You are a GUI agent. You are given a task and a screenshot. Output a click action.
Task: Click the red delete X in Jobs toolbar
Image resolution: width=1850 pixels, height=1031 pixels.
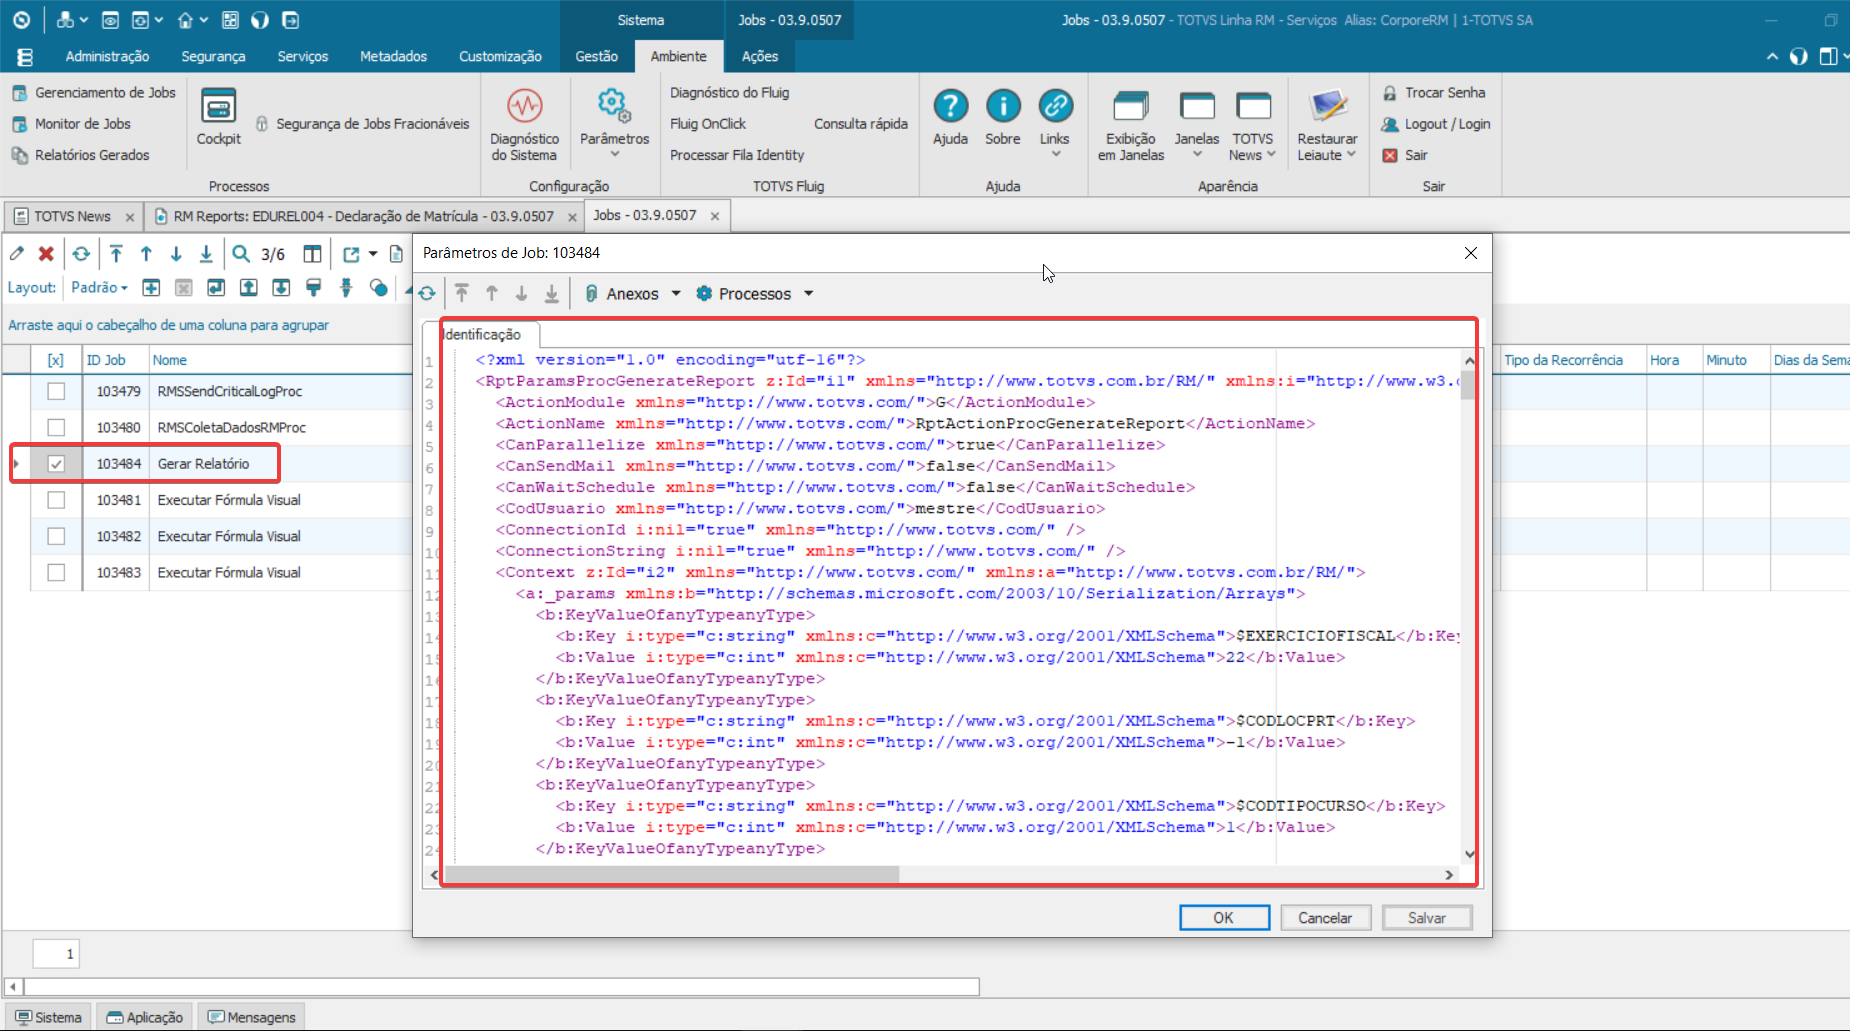coord(46,254)
